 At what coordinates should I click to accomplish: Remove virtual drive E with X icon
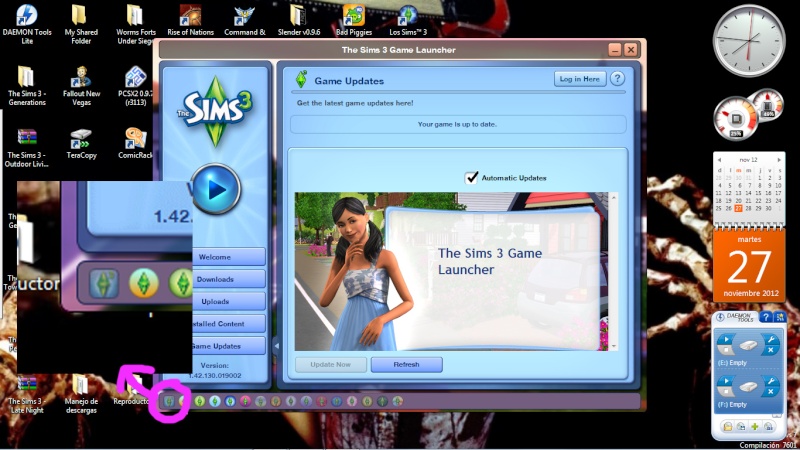tap(770, 350)
